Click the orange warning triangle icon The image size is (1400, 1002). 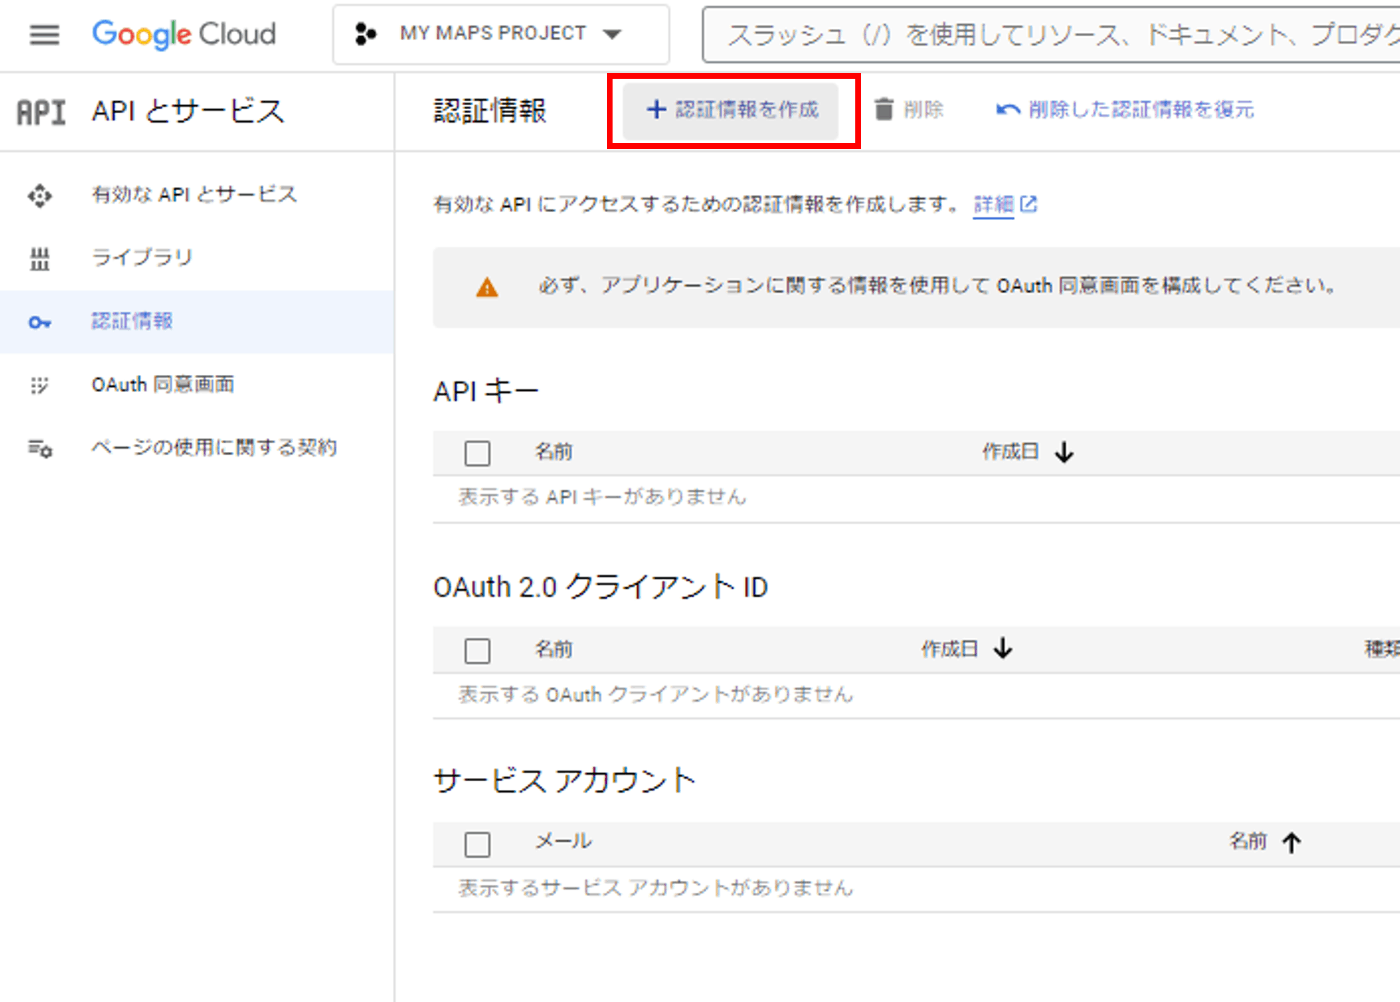[x=487, y=288]
